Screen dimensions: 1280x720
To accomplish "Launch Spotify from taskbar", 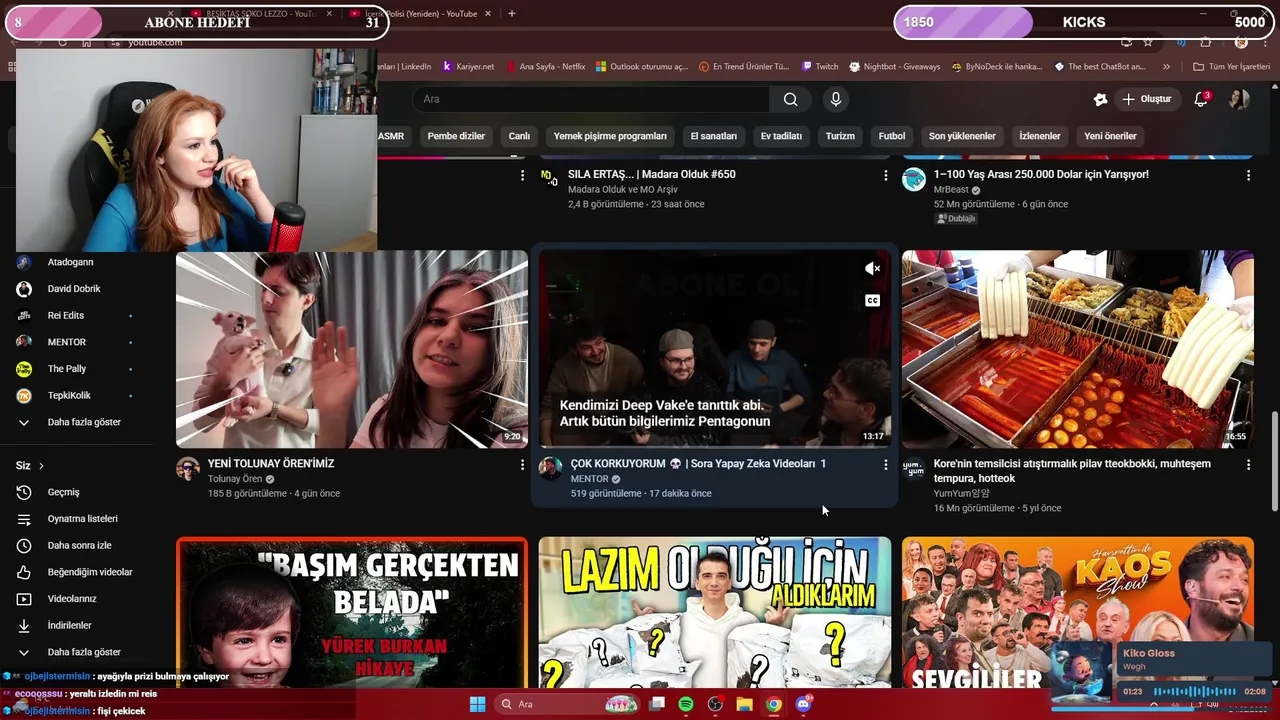I will coord(685,704).
